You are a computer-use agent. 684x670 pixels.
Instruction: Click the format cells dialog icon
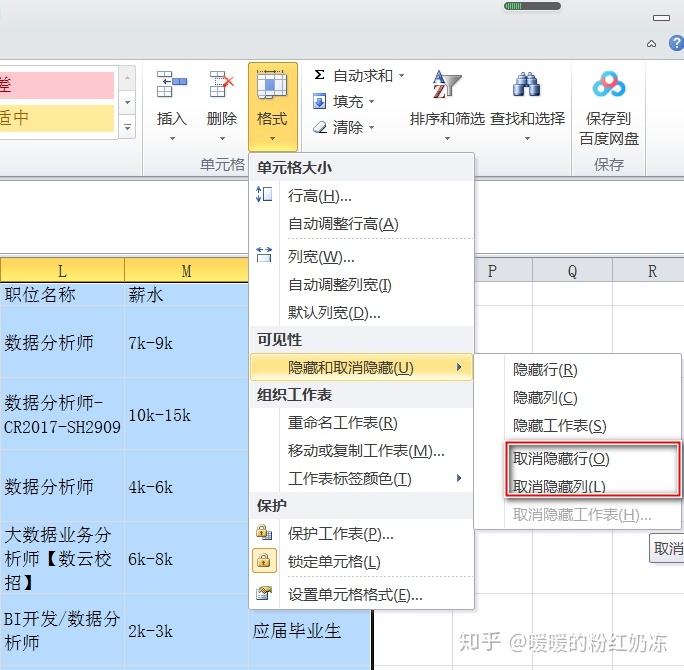pyautogui.click(x=264, y=593)
